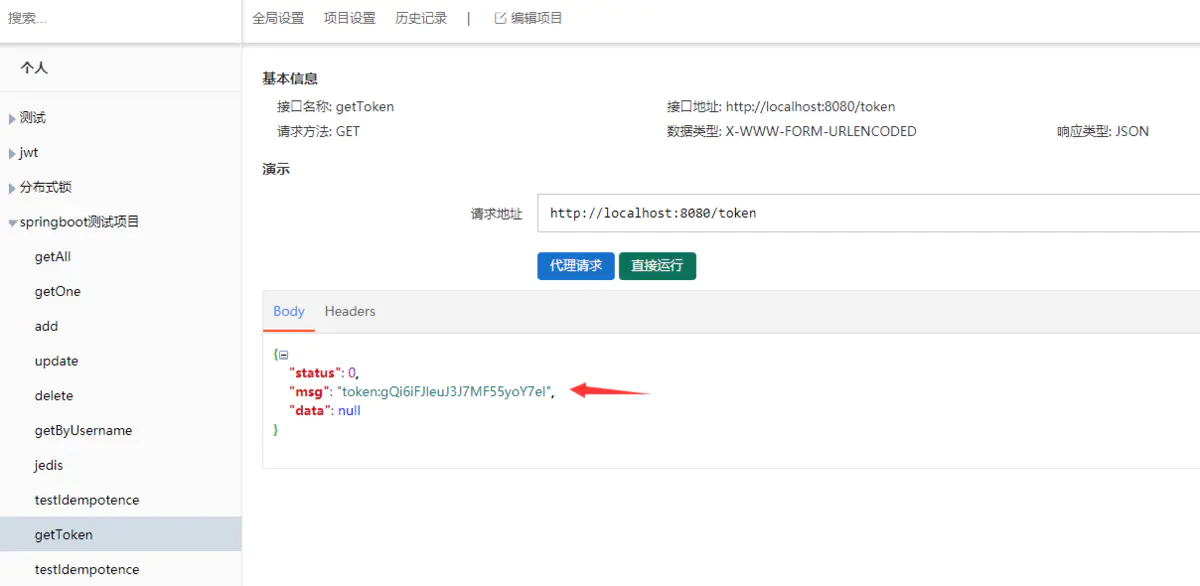The image size is (1200, 586).
Task: Click the blue 代理请求 button
Action: point(575,265)
